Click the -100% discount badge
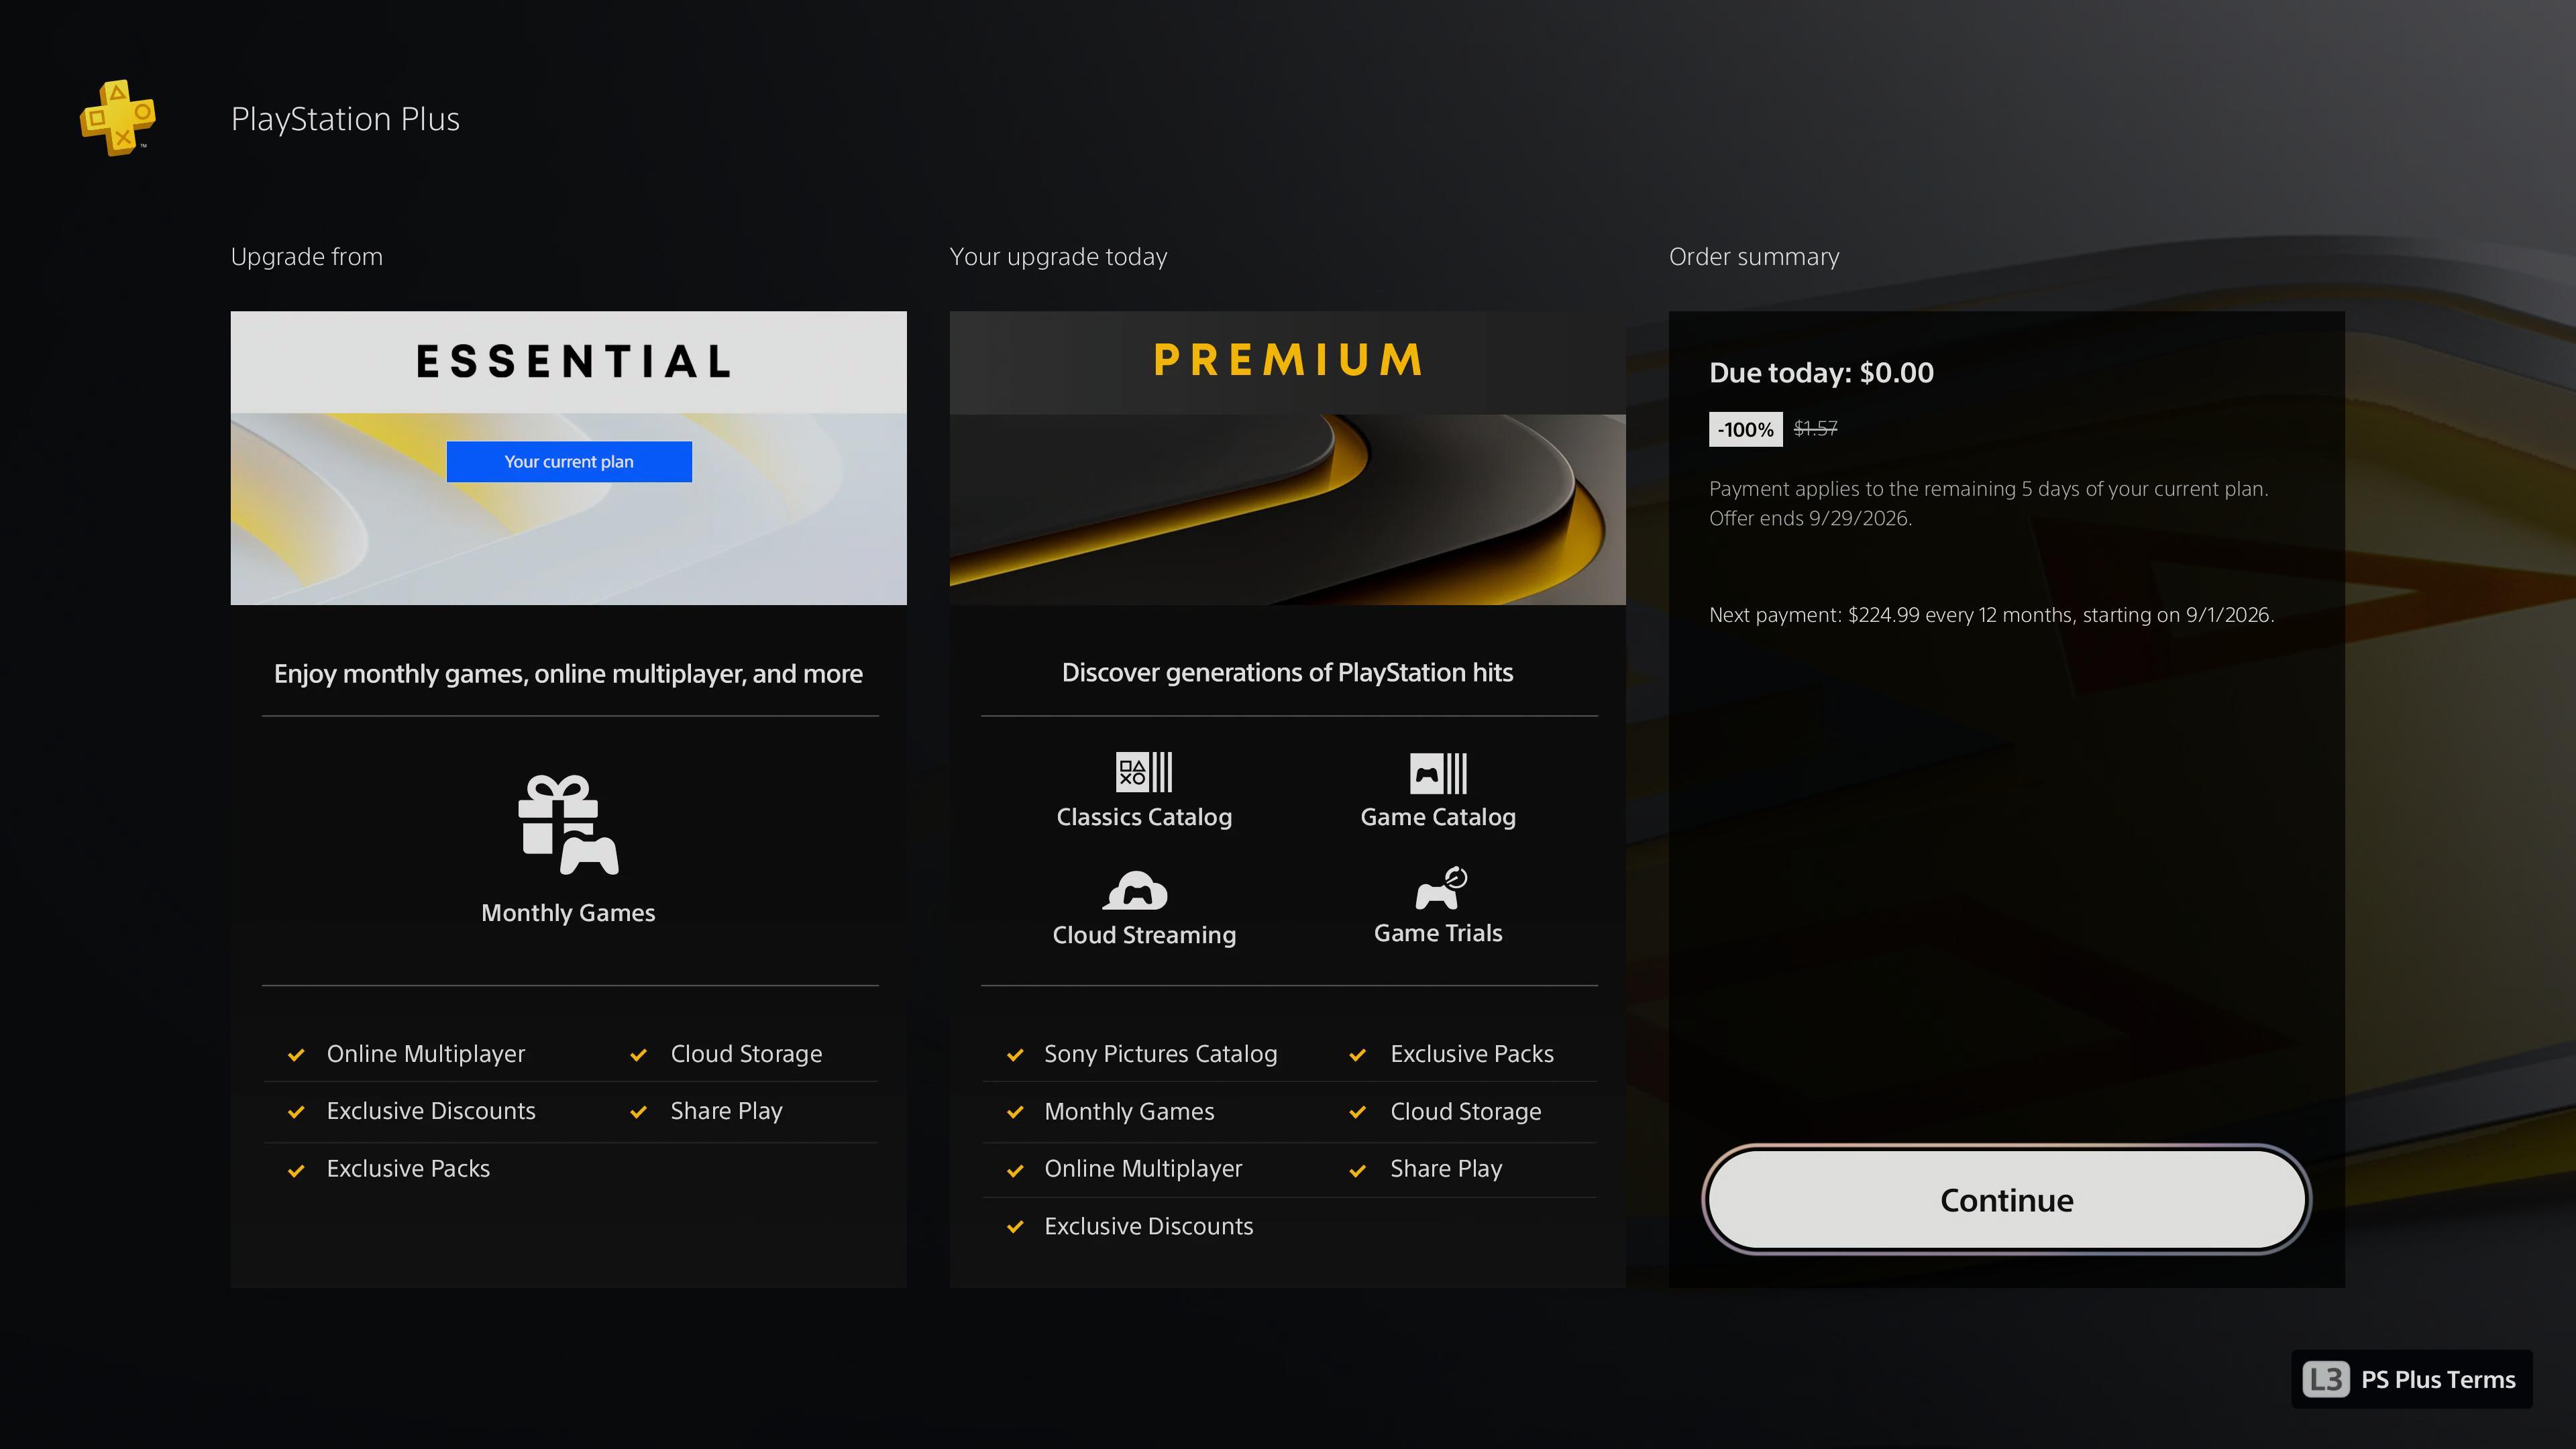Viewport: 2576px width, 1449px height. point(1745,429)
